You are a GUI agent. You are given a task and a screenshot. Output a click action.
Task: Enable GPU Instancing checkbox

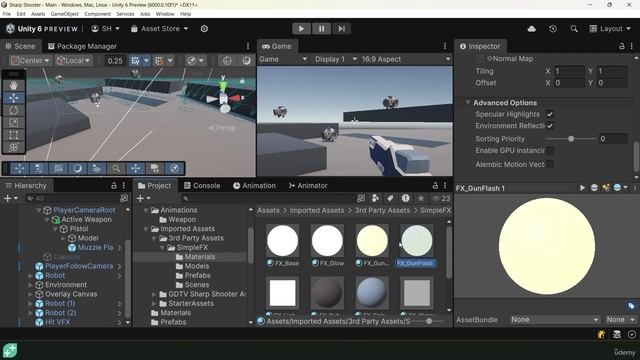(x=550, y=151)
